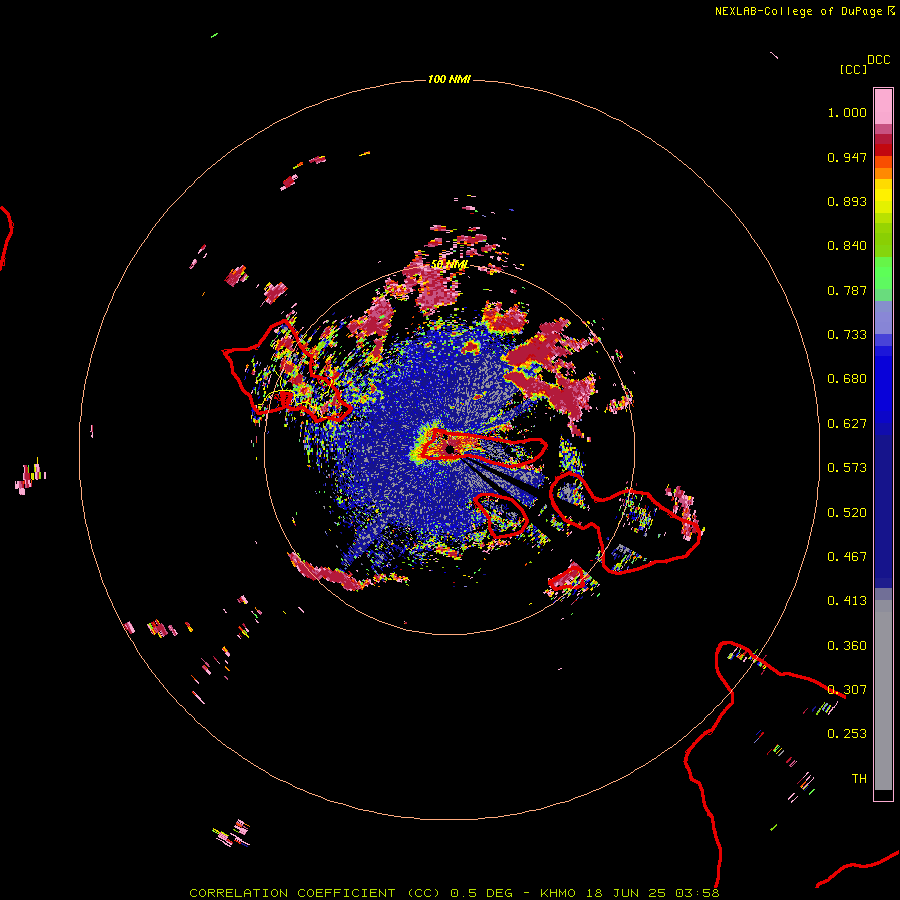Screen dimensions: 900x900
Task: Select the 0.787 scale value
Action: (x=847, y=290)
